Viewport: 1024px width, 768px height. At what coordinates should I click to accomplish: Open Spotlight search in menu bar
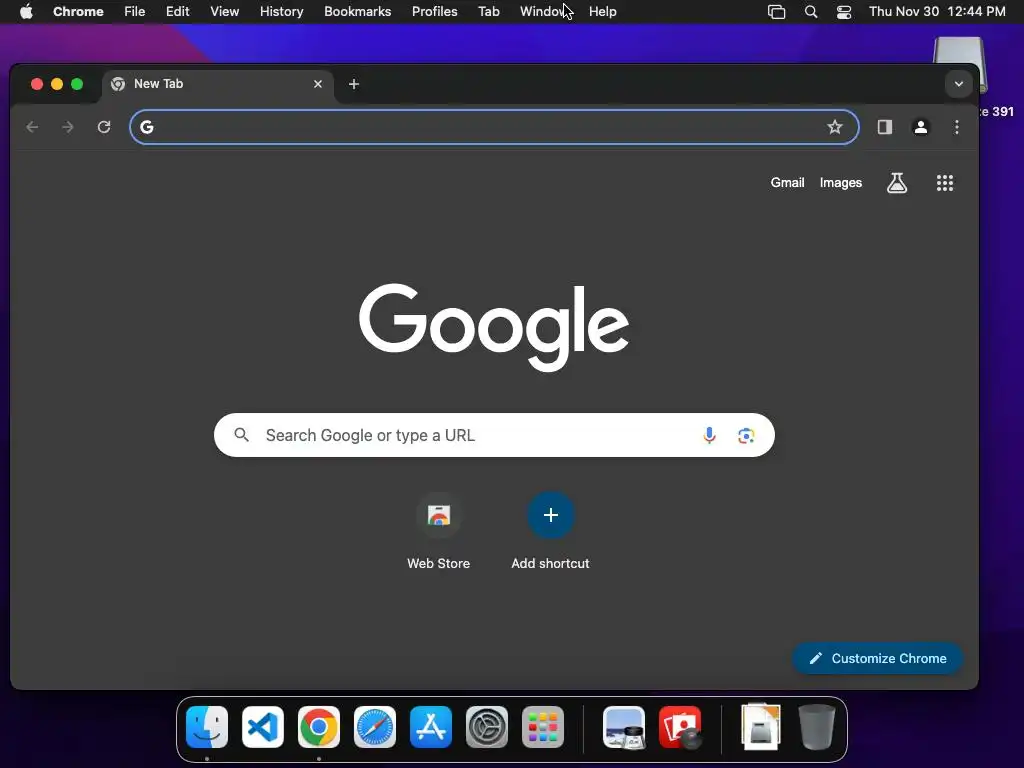[x=810, y=12]
